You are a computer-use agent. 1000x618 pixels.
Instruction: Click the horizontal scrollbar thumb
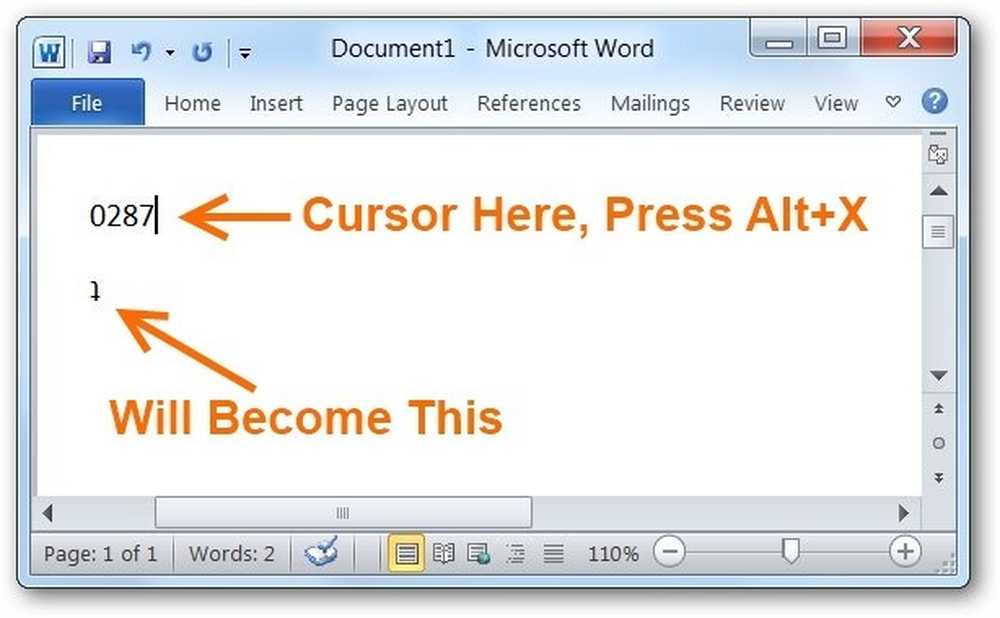tap(343, 513)
